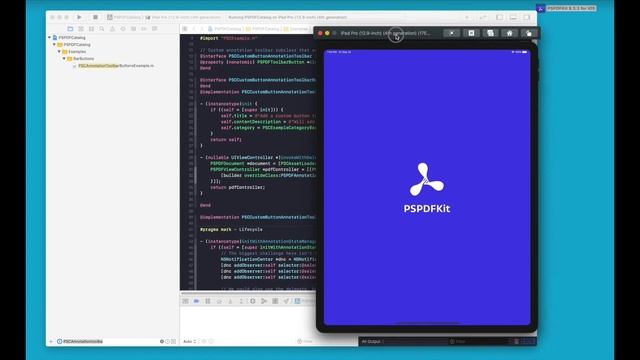
Task: Open the Issue navigator warning icon
Action: coord(112,29)
